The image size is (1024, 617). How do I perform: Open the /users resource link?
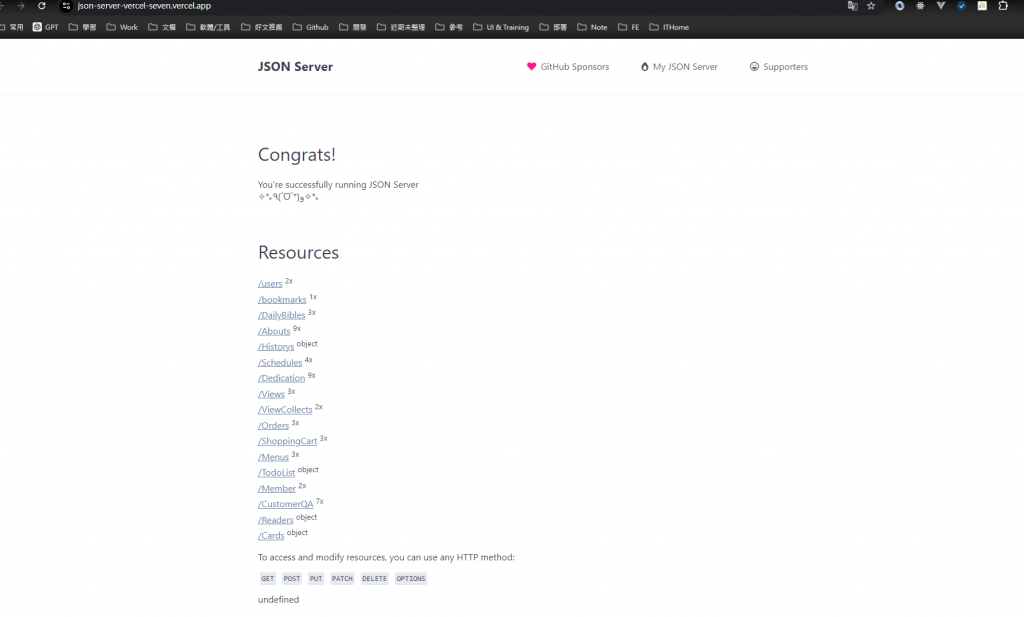(x=270, y=283)
